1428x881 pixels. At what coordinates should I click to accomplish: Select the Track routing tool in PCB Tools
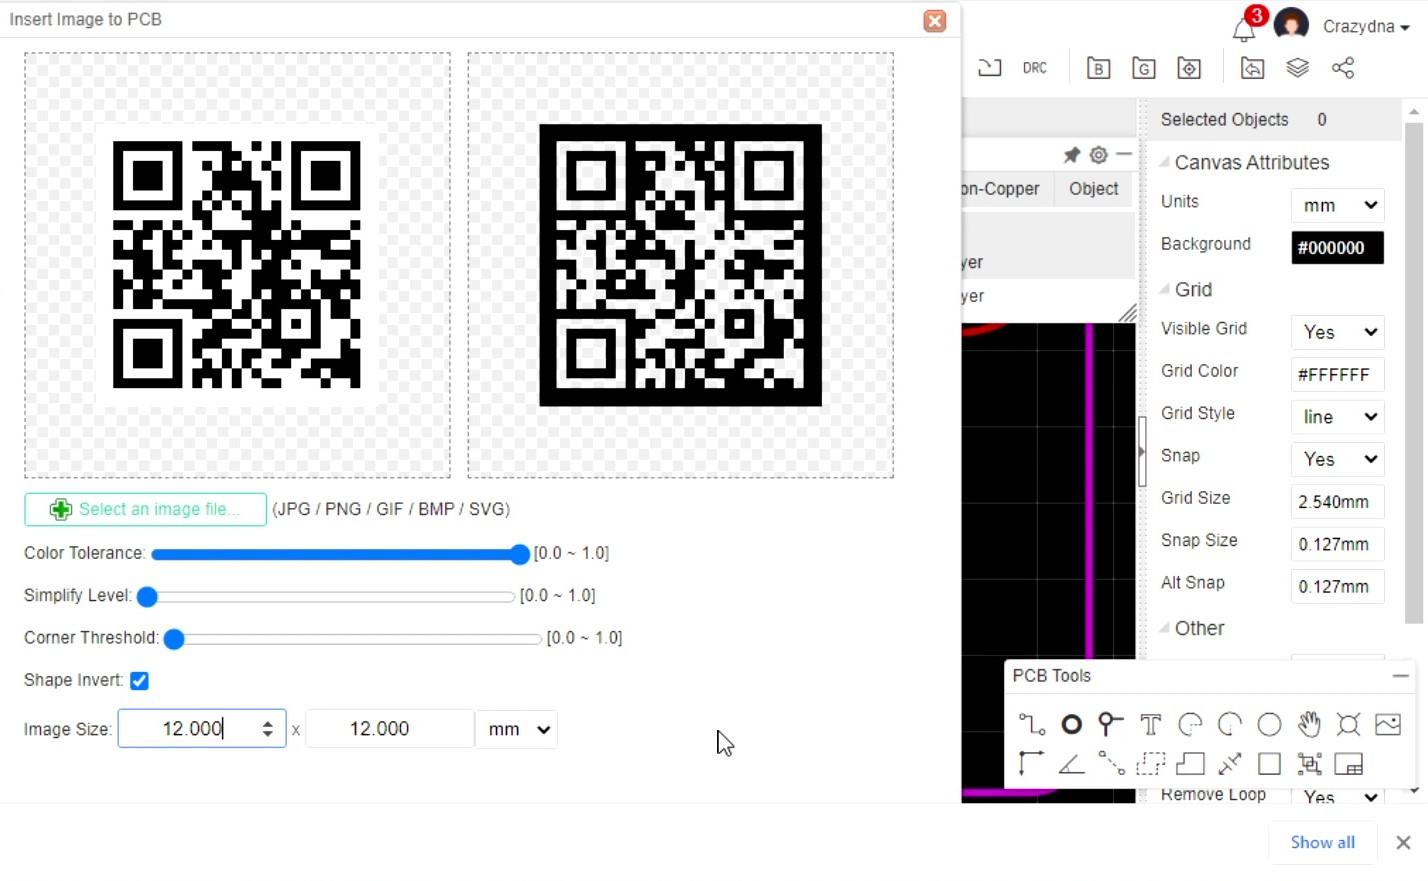coord(1031,724)
